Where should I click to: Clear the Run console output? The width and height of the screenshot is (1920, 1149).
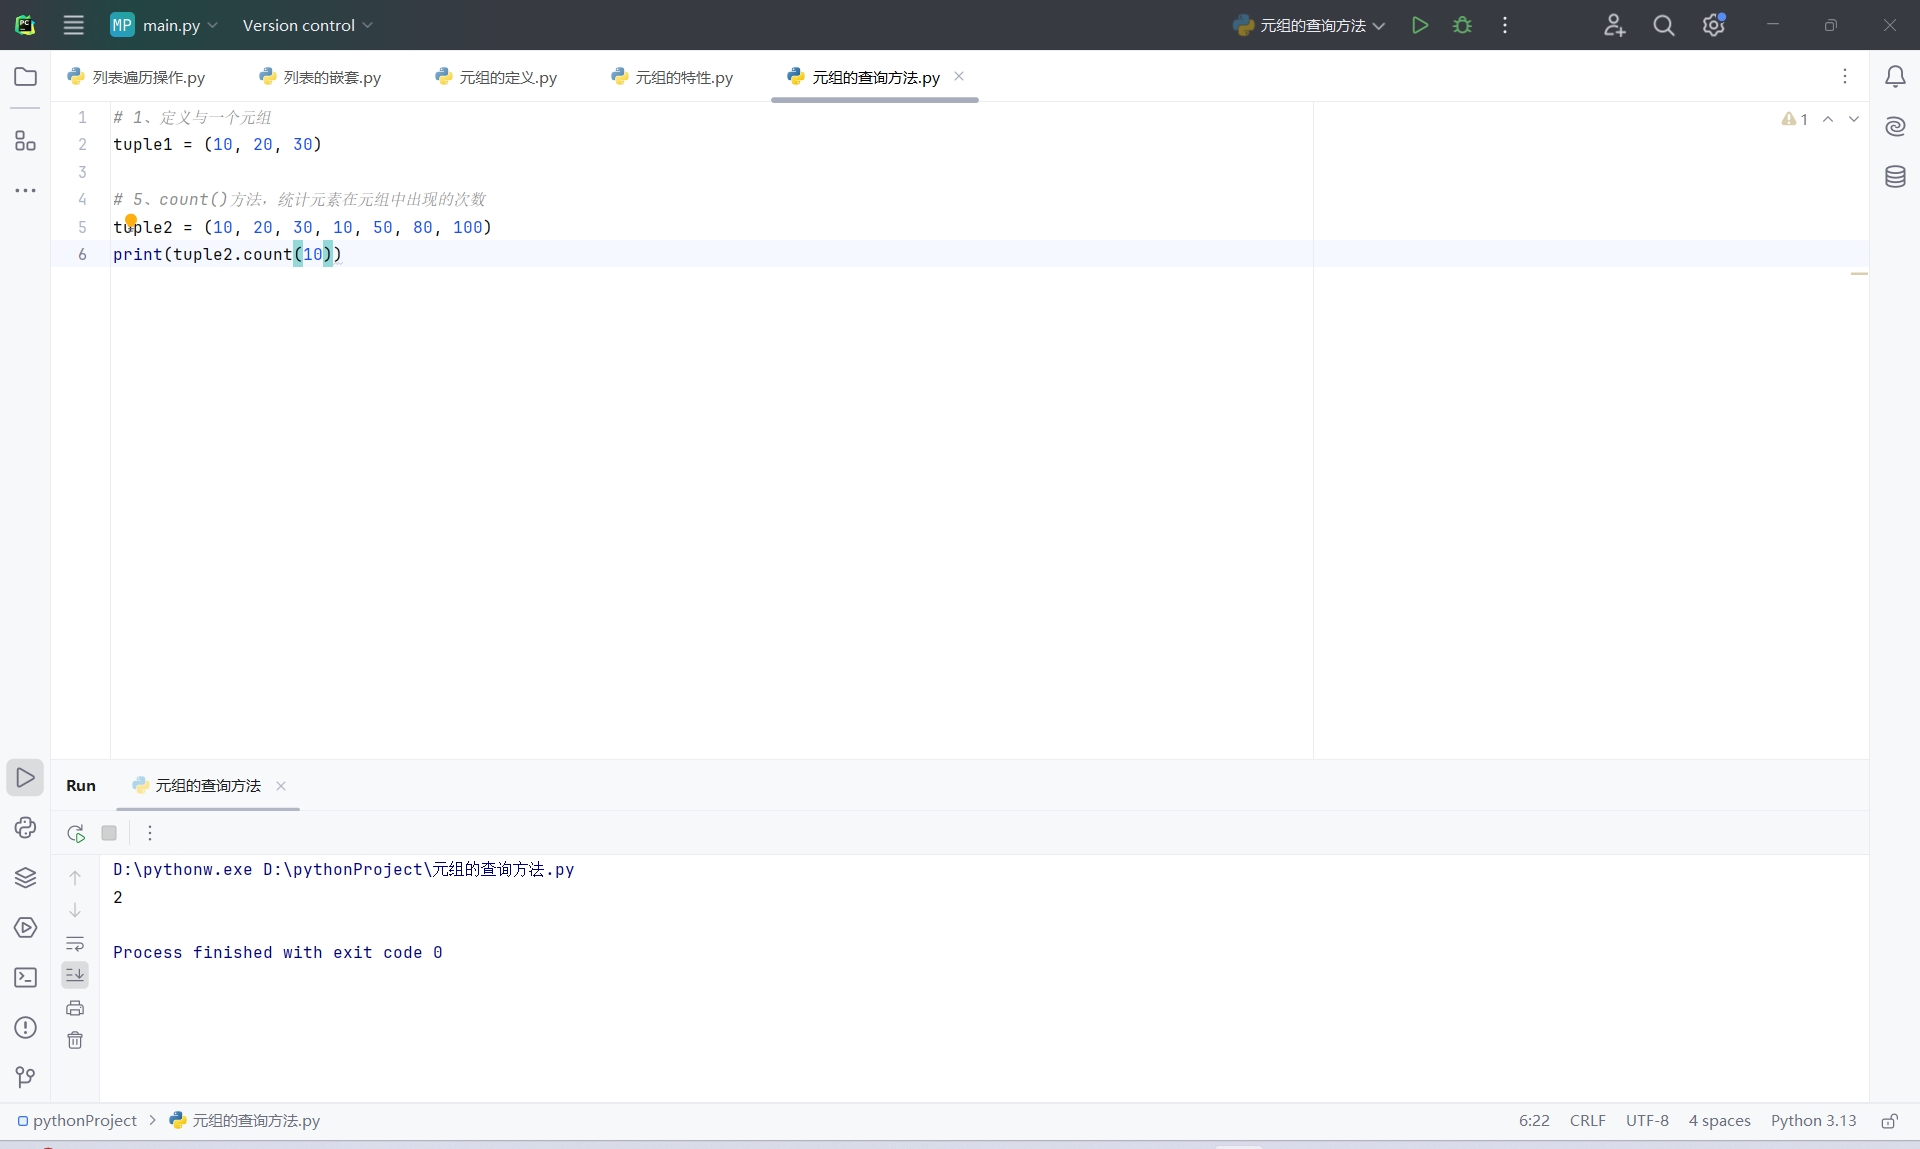point(75,1041)
